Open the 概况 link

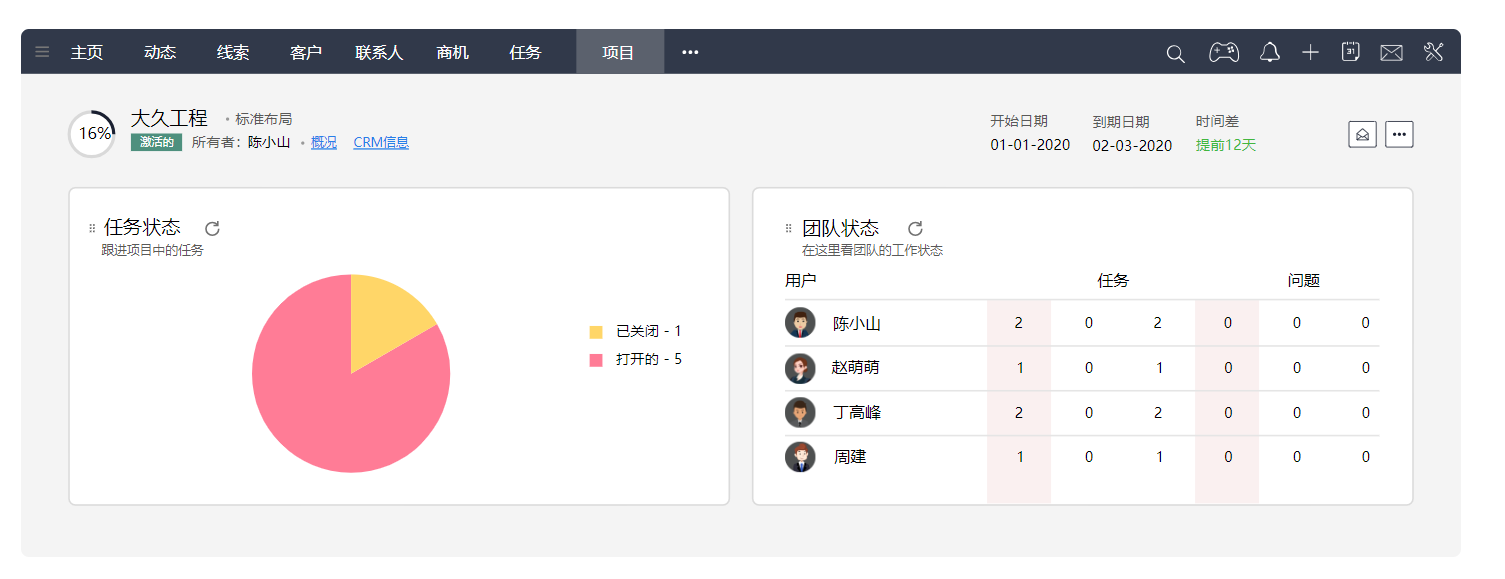tap(324, 142)
